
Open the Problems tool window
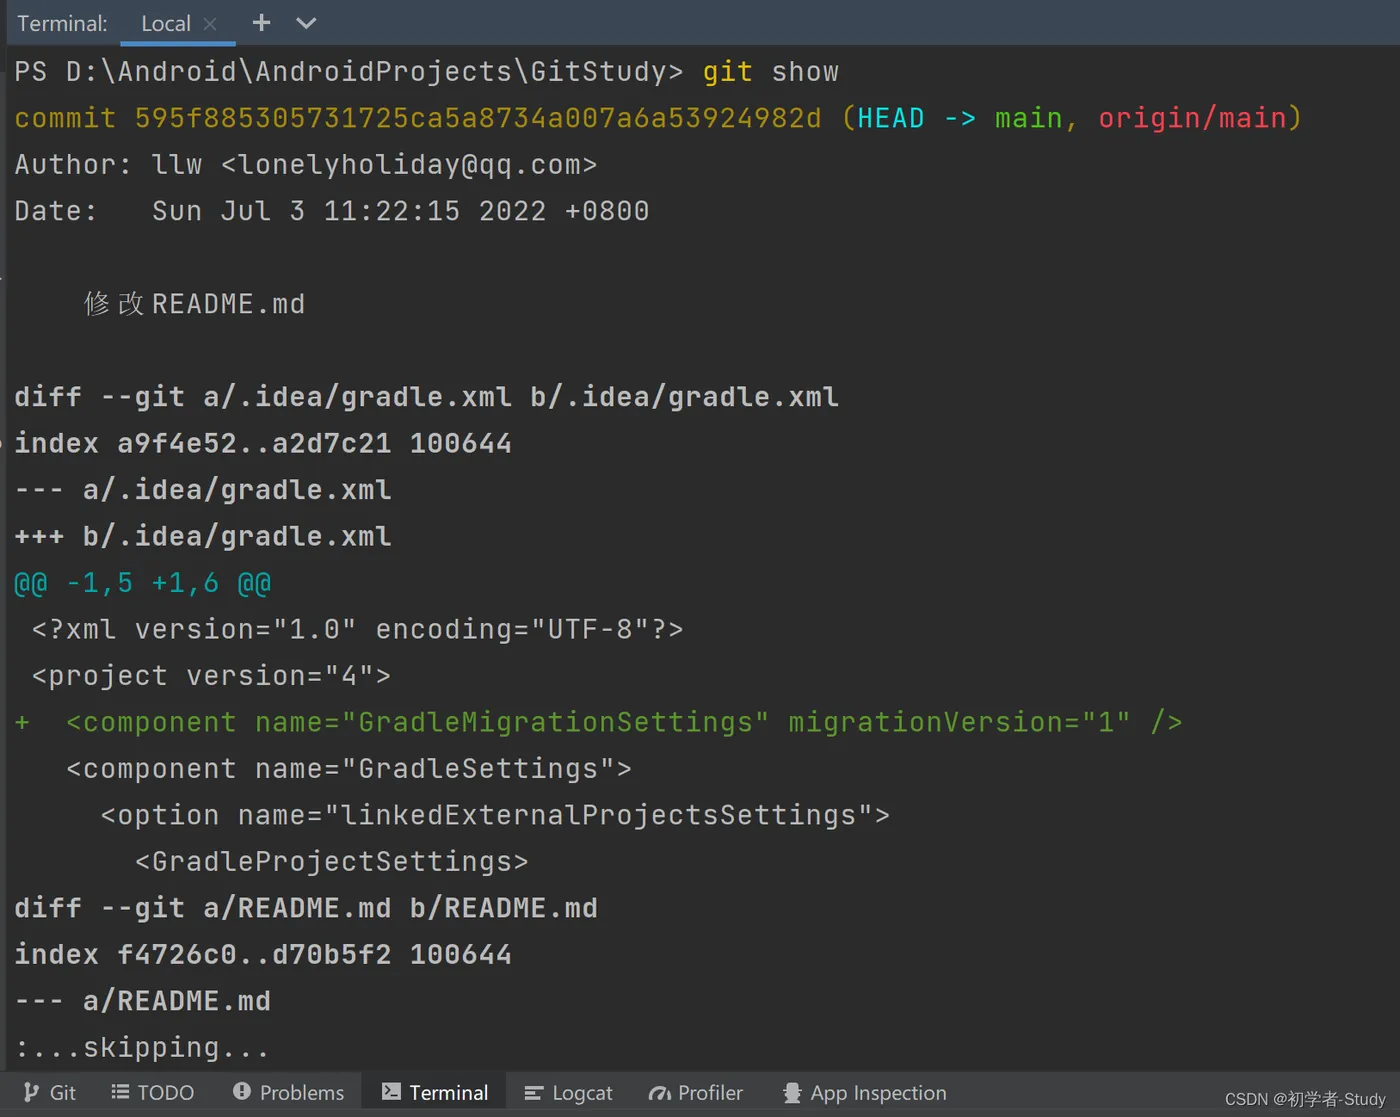[288, 1093]
